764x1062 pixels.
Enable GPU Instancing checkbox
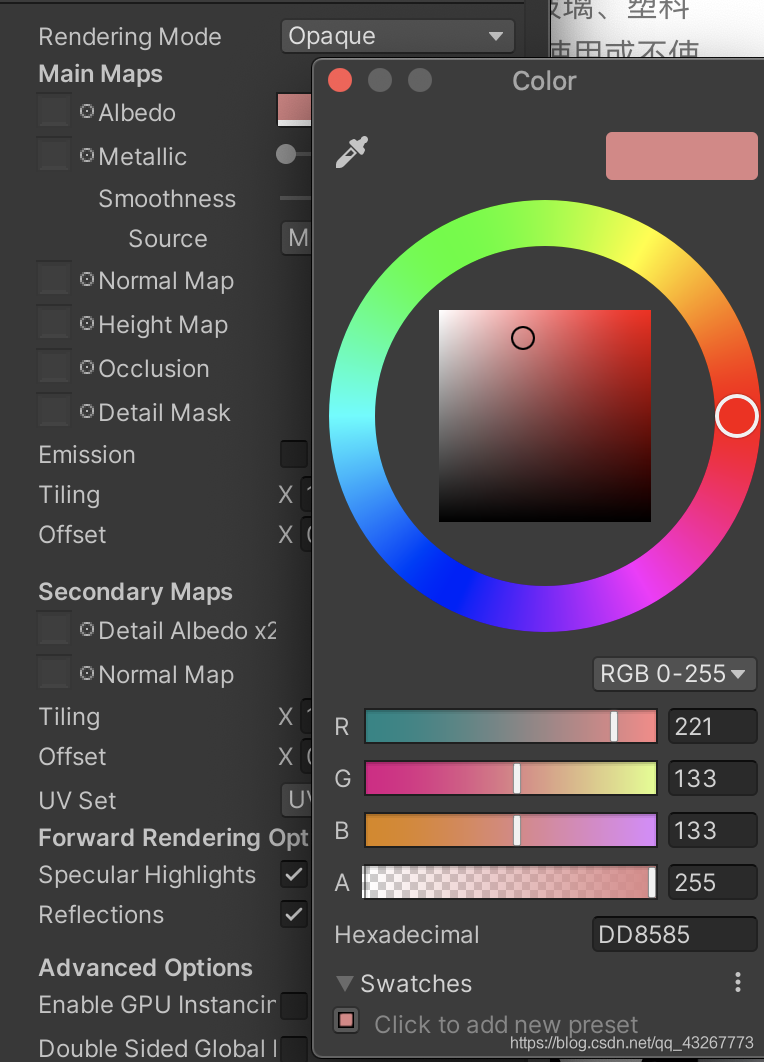pos(294,1006)
